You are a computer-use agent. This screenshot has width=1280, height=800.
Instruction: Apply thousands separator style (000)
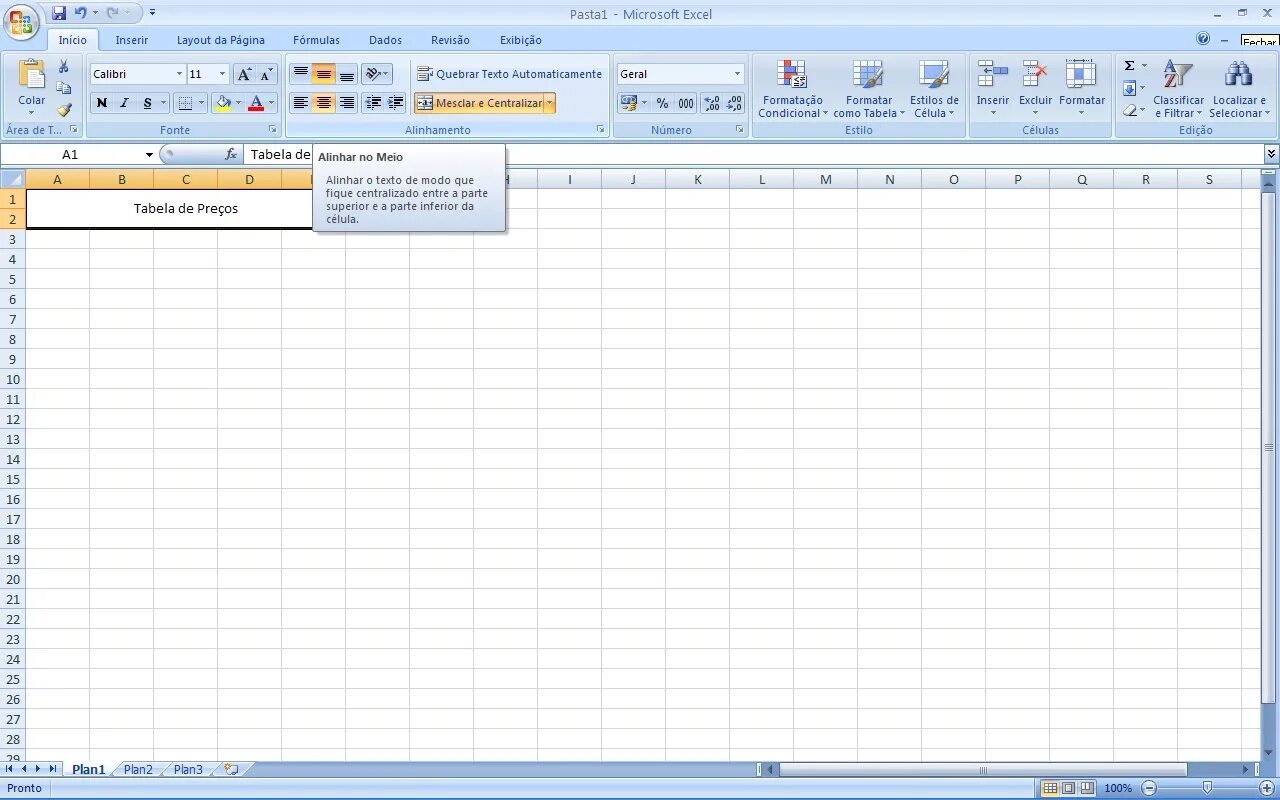click(x=686, y=103)
